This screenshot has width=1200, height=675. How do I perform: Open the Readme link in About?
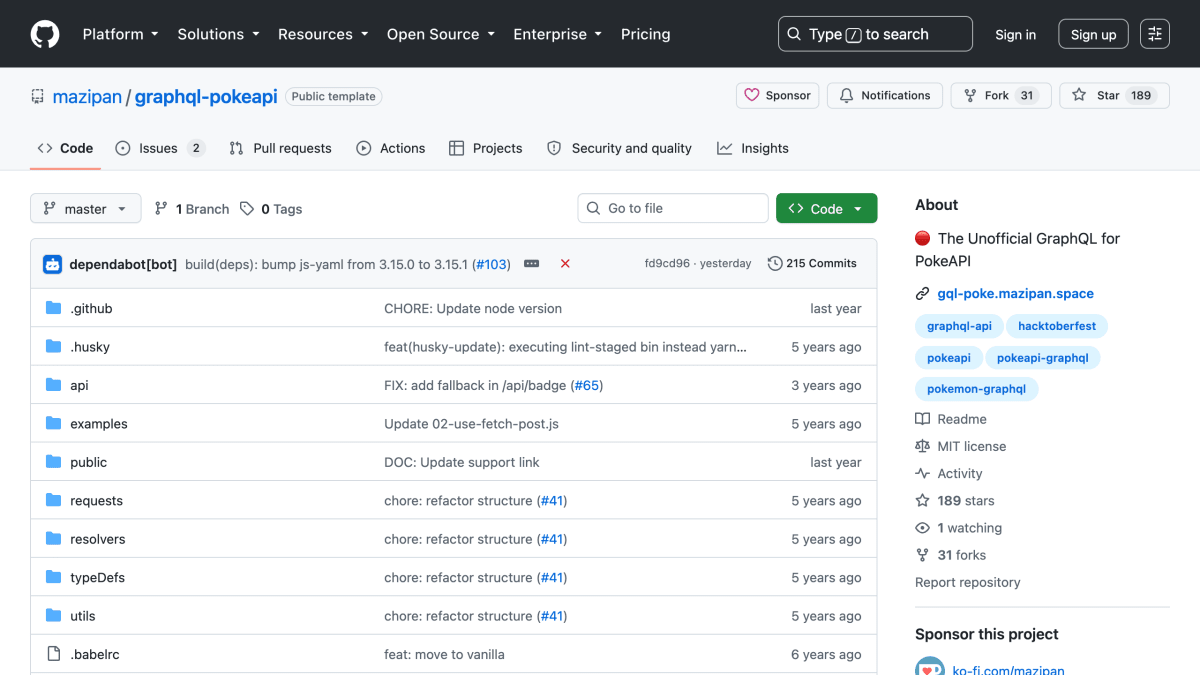click(x=951, y=419)
